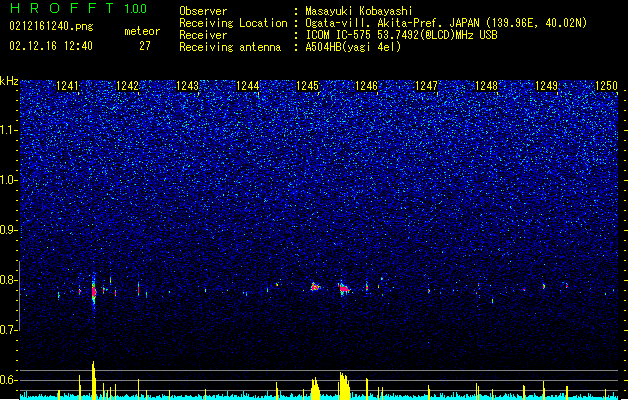Viewport: 629px width, 400px height.
Task: Click the Ogata-vill. Akita-Pref. JAPAN location text
Action: (446, 23)
